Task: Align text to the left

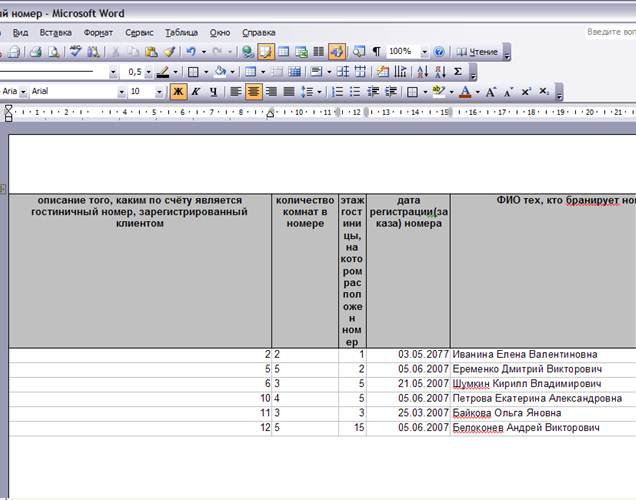Action: [x=236, y=92]
